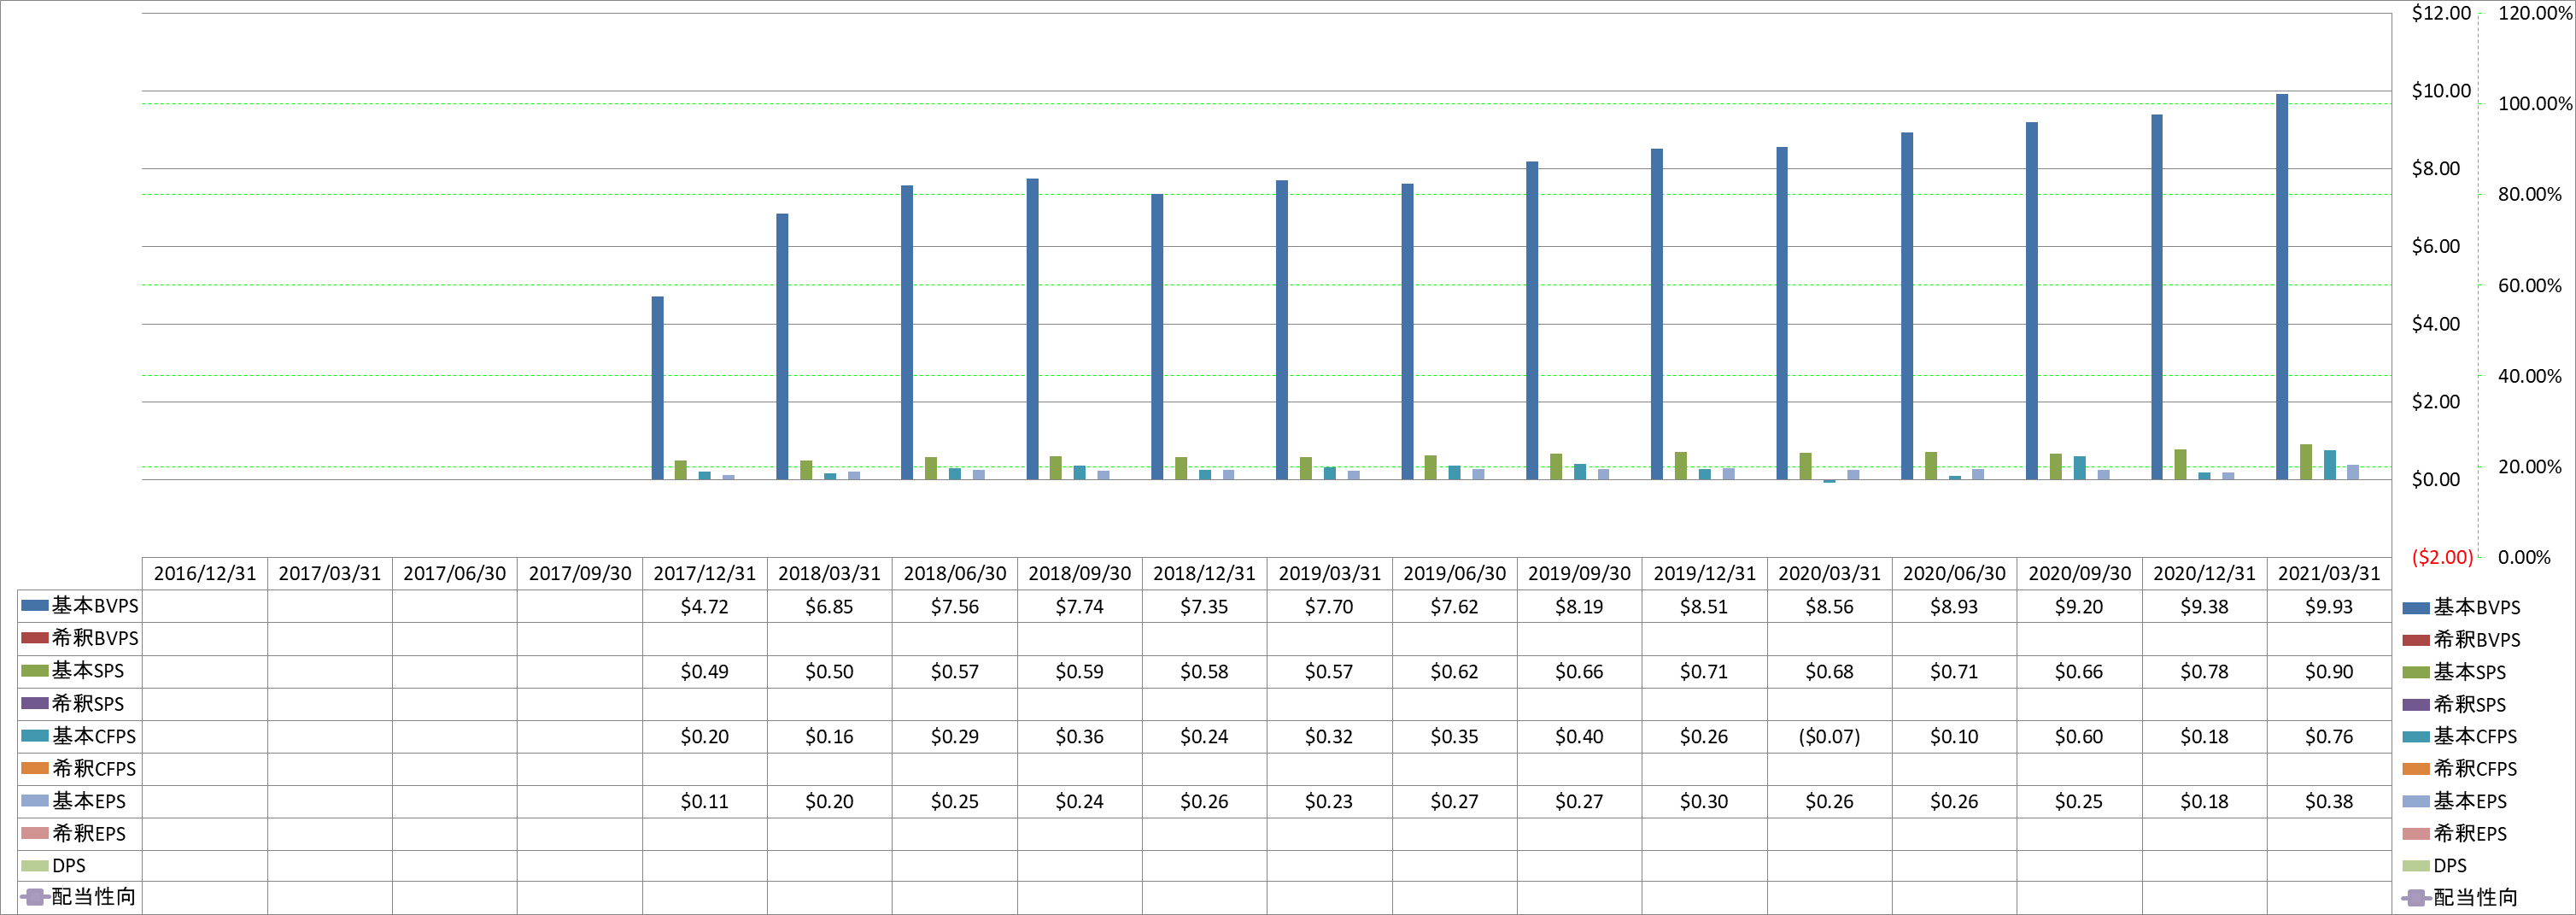Click the $0.11 EPS cell

(705, 801)
